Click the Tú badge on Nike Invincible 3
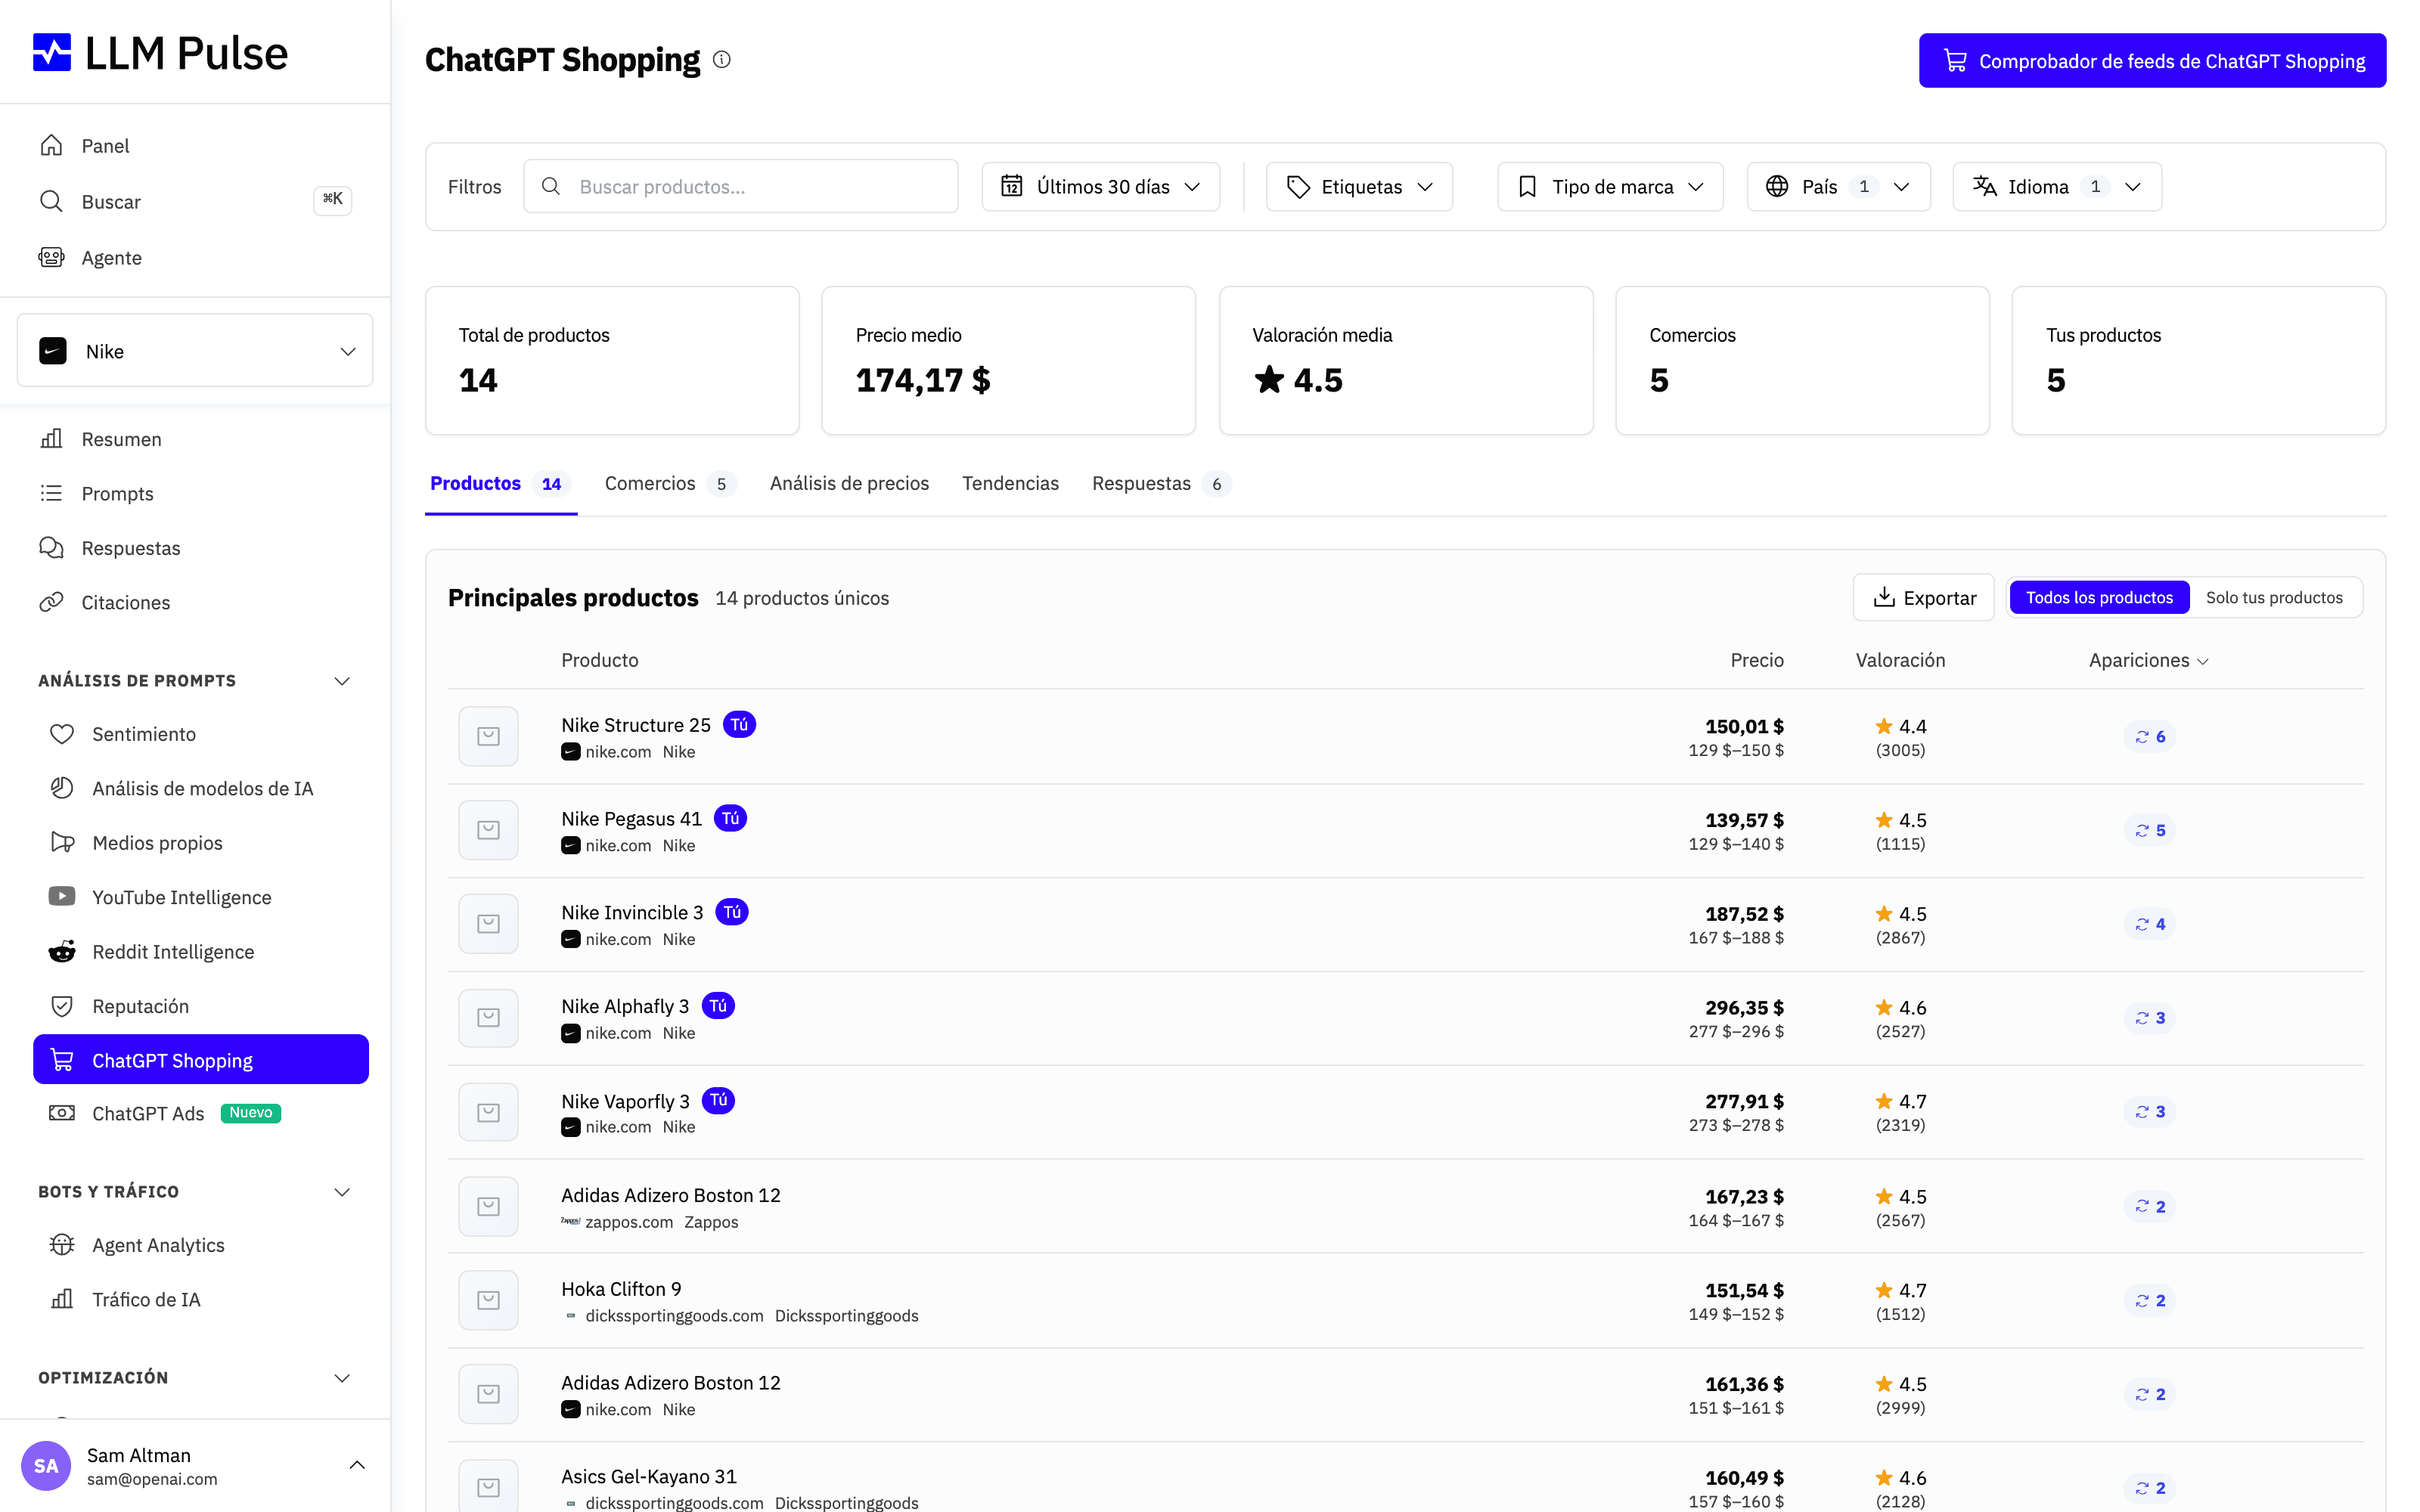 [x=732, y=912]
